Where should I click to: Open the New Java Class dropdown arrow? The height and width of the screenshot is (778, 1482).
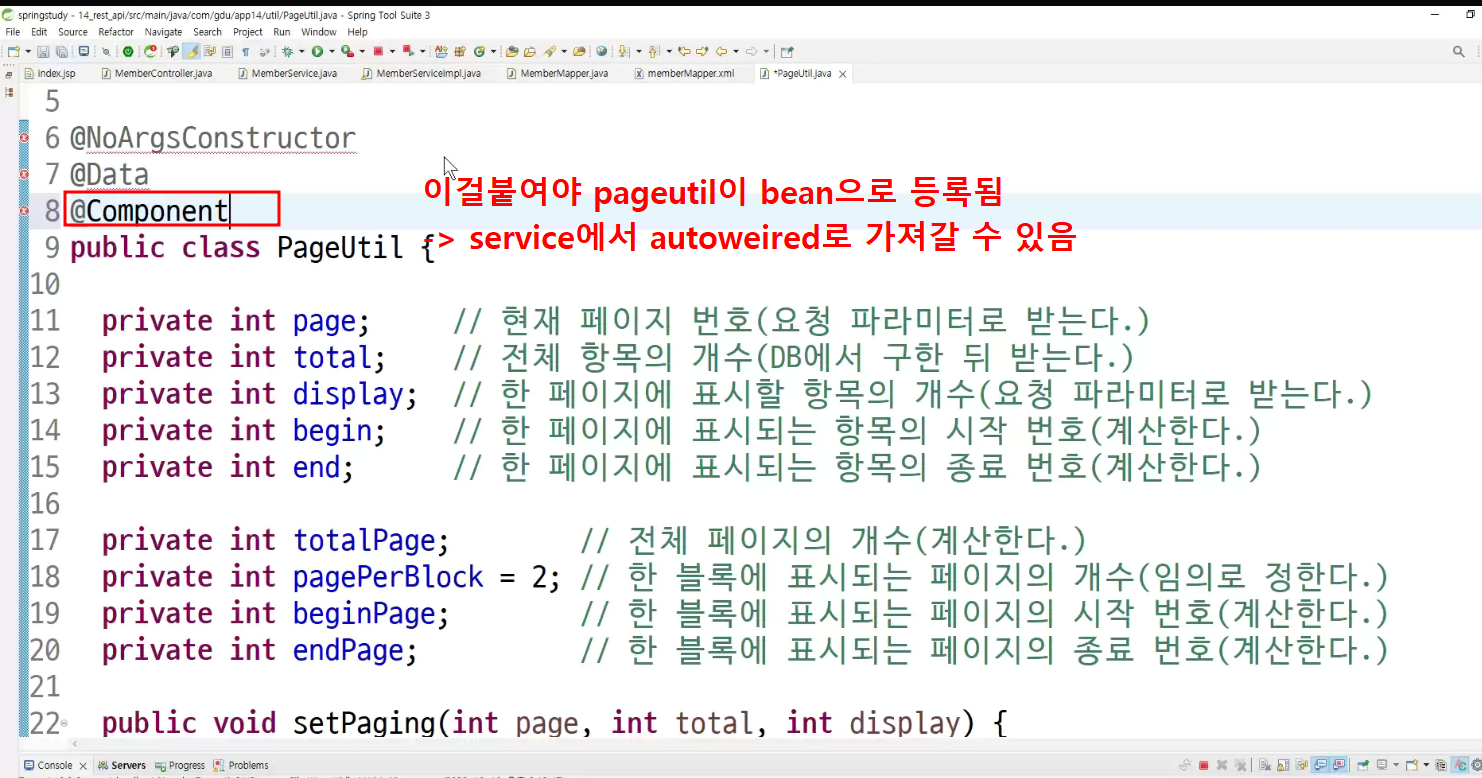(493, 51)
